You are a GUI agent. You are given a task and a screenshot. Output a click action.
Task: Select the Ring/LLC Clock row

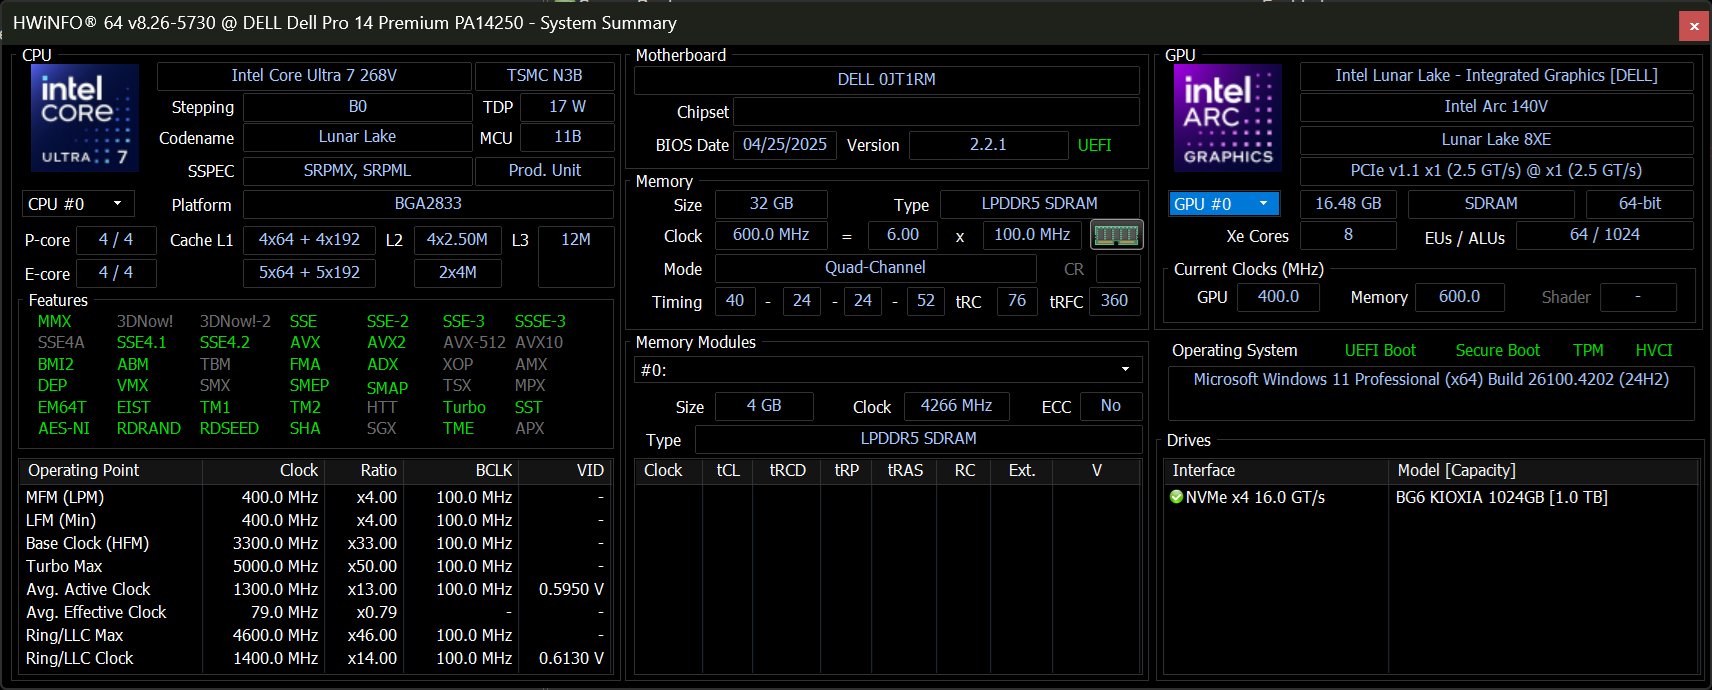pos(315,658)
